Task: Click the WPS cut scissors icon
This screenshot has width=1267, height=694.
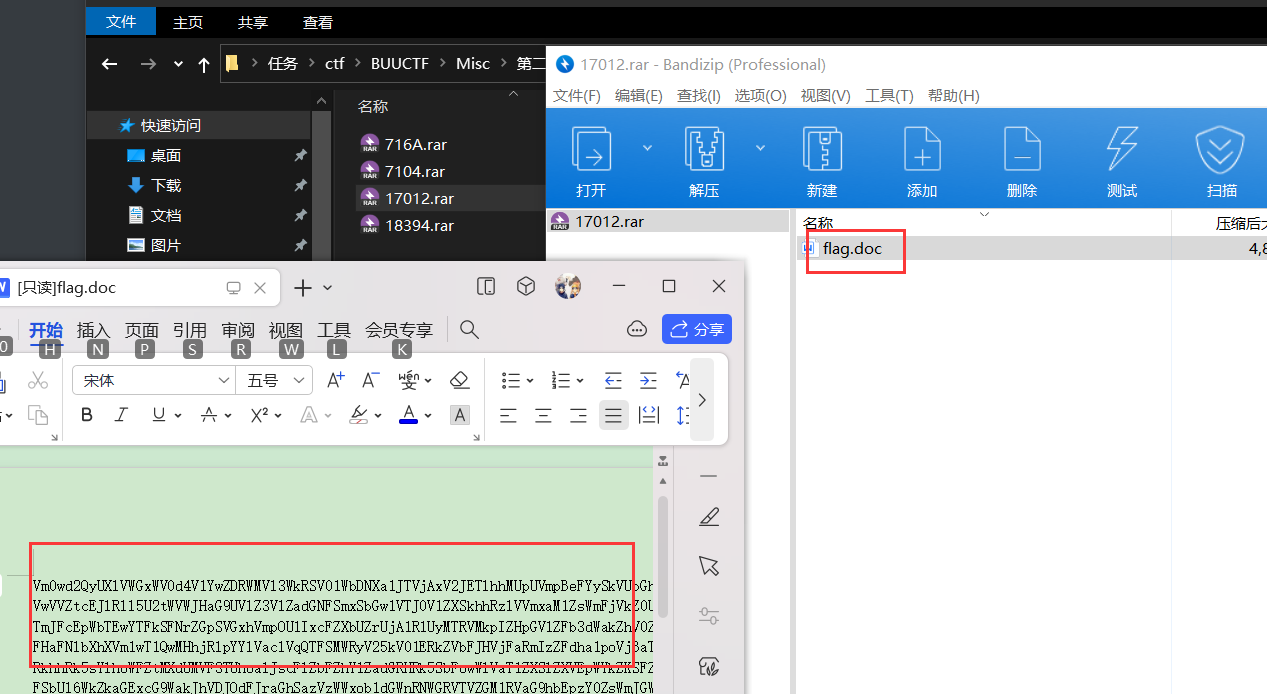Action: pyautogui.click(x=38, y=380)
